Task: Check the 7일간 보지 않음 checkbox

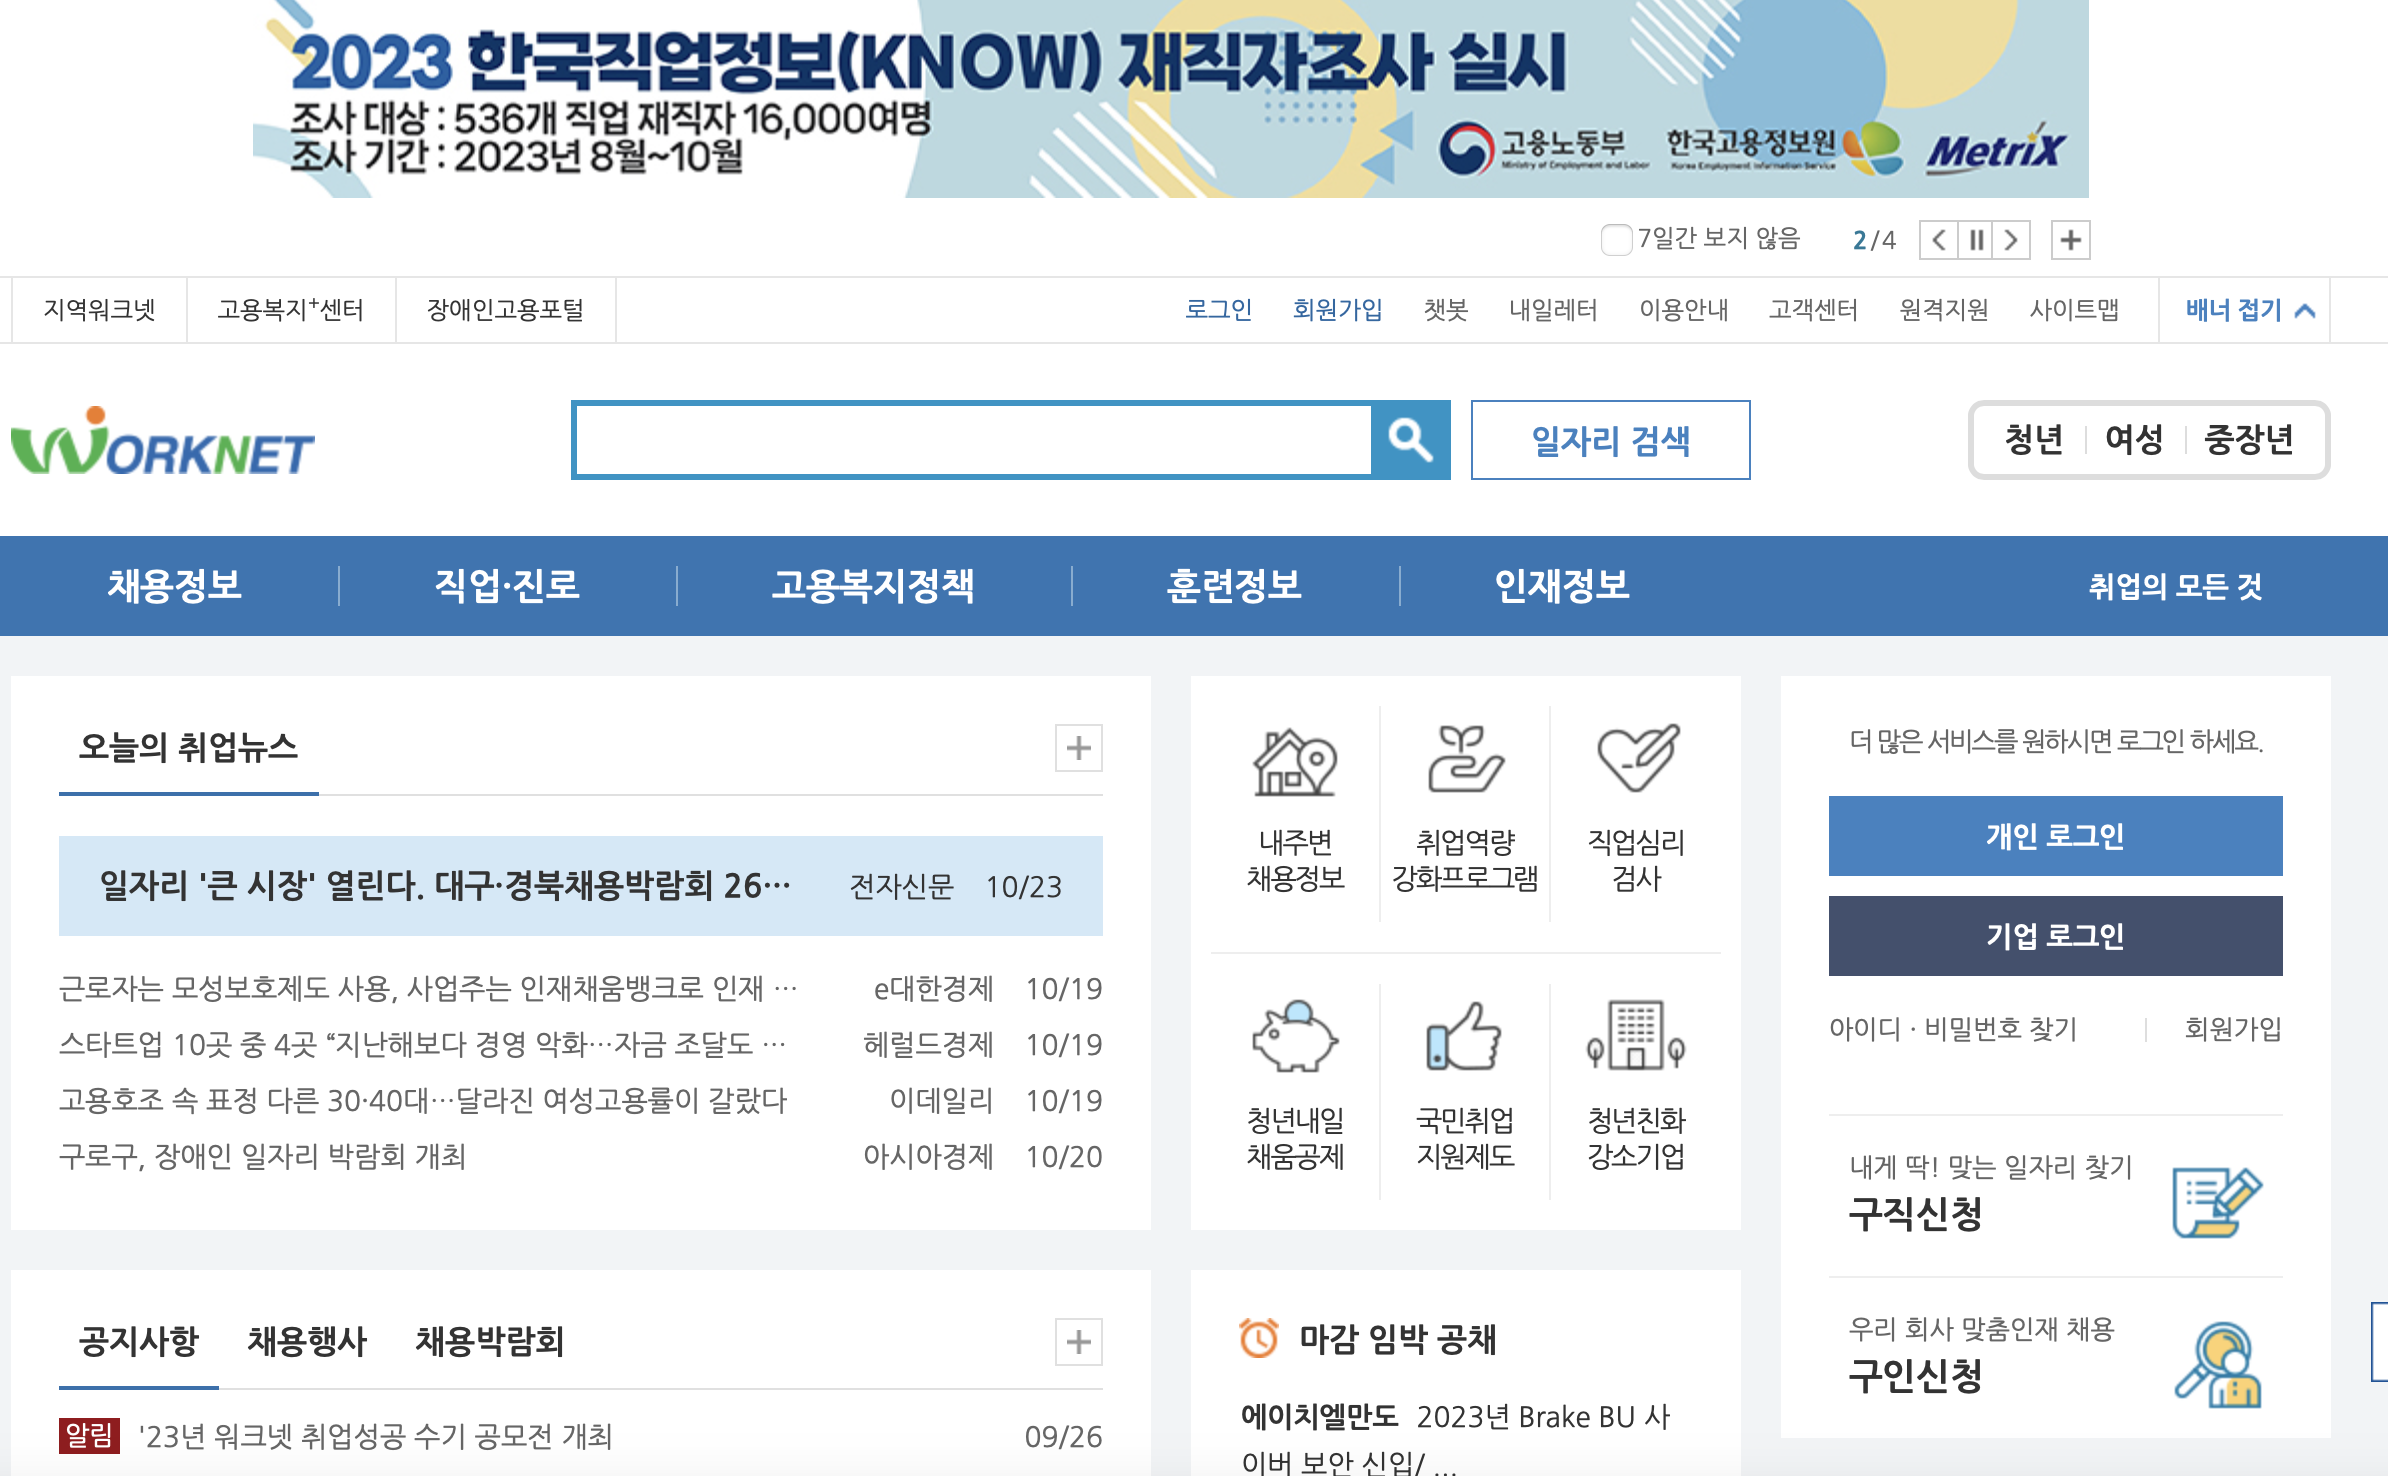Action: 1615,239
